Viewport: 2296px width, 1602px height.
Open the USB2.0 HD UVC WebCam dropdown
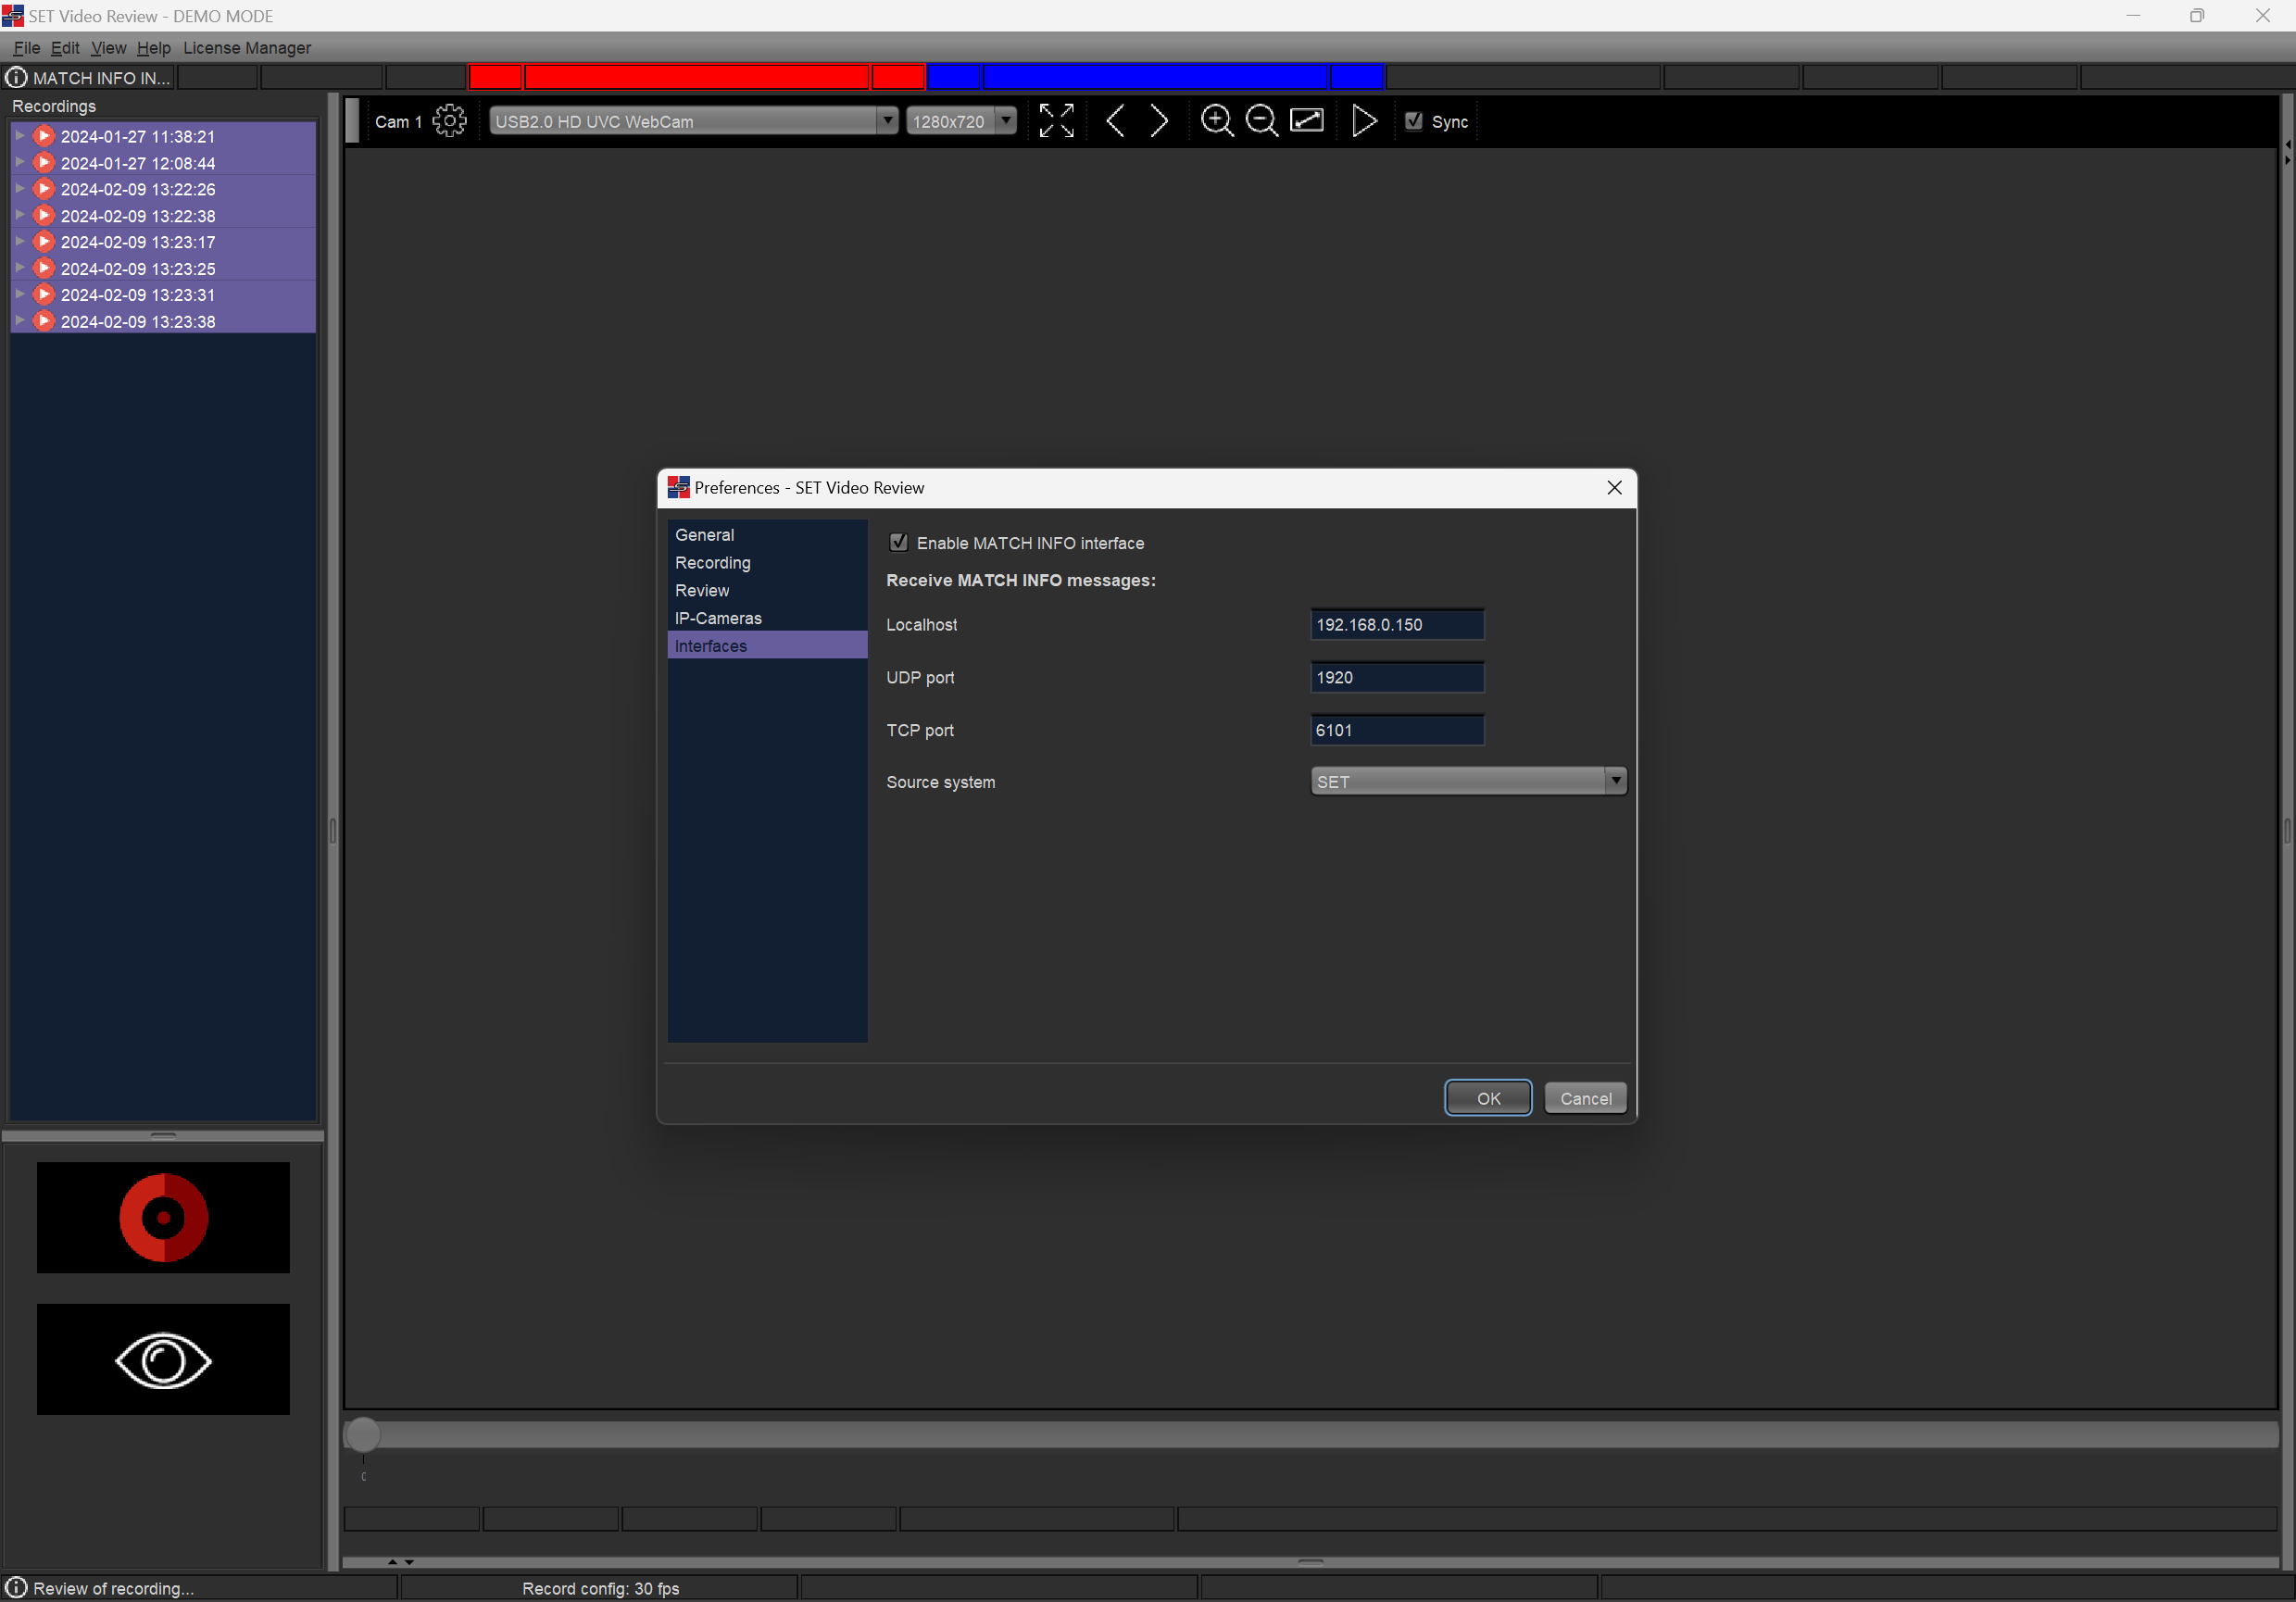coord(692,121)
